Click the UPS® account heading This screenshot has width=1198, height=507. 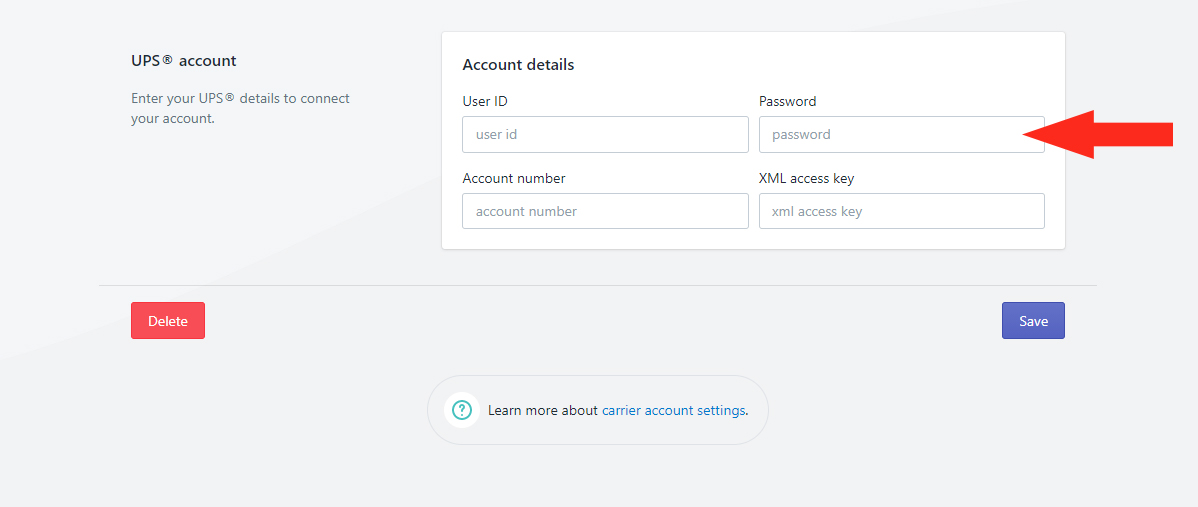click(183, 60)
